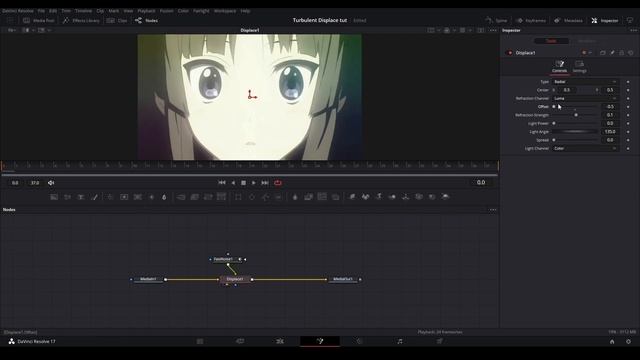This screenshot has height=360, width=640.
Task: Mute audio with the speaker icon
Action: (x=51, y=183)
